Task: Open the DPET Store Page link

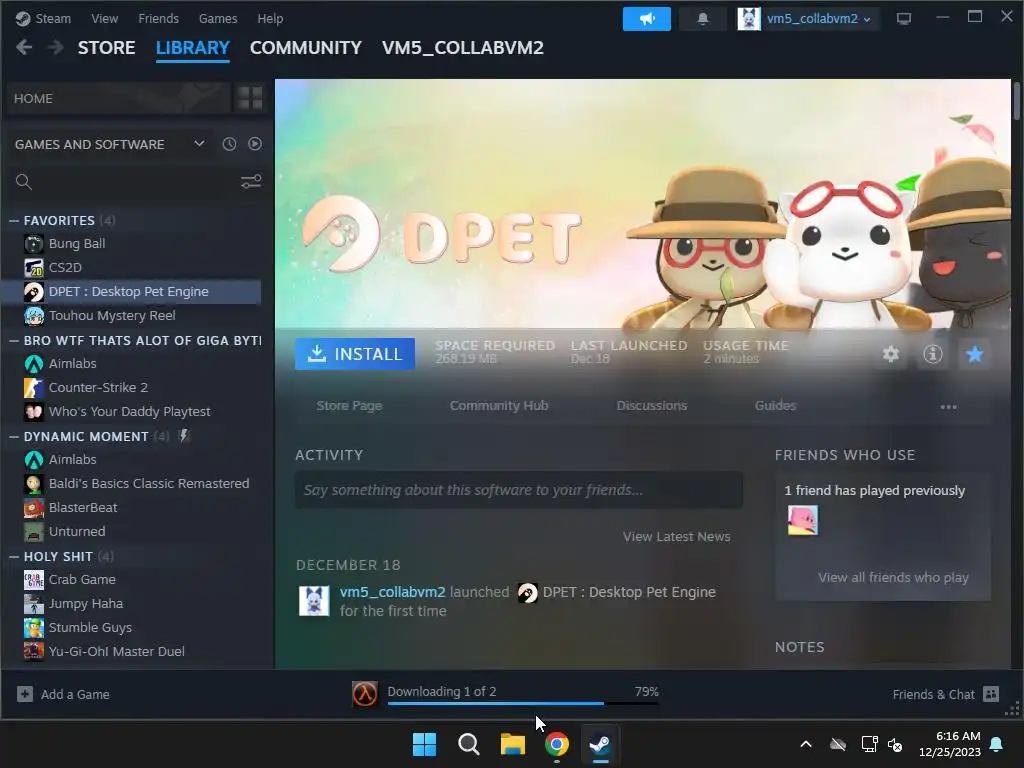Action: (x=349, y=406)
